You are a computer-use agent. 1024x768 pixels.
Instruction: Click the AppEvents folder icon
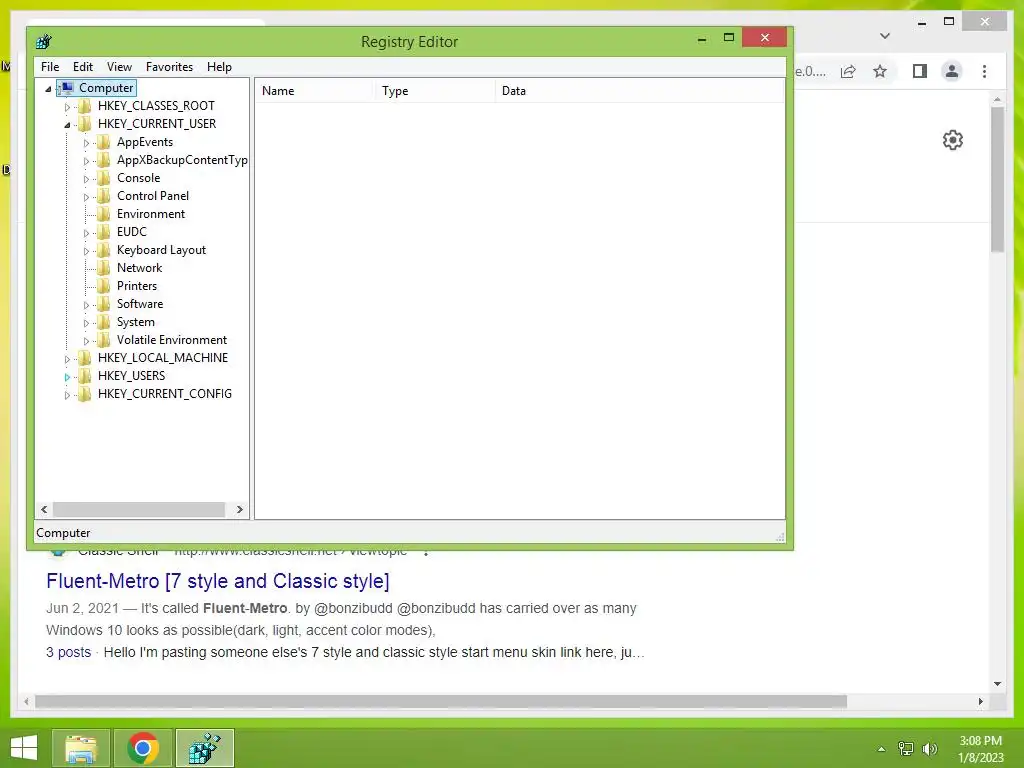coord(103,142)
